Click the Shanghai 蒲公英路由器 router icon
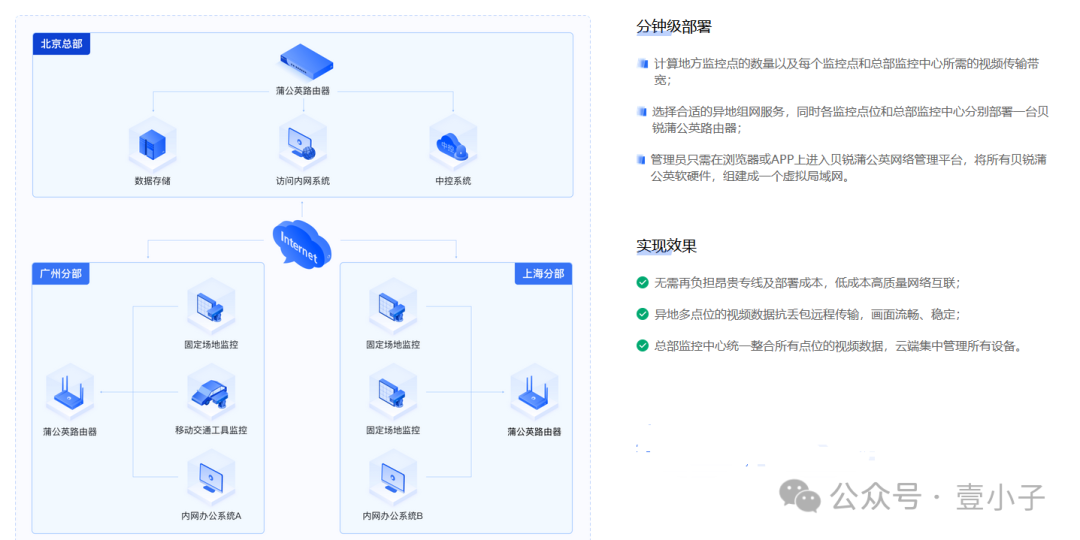Viewport: 1080px width, 540px height. click(x=533, y=393)
